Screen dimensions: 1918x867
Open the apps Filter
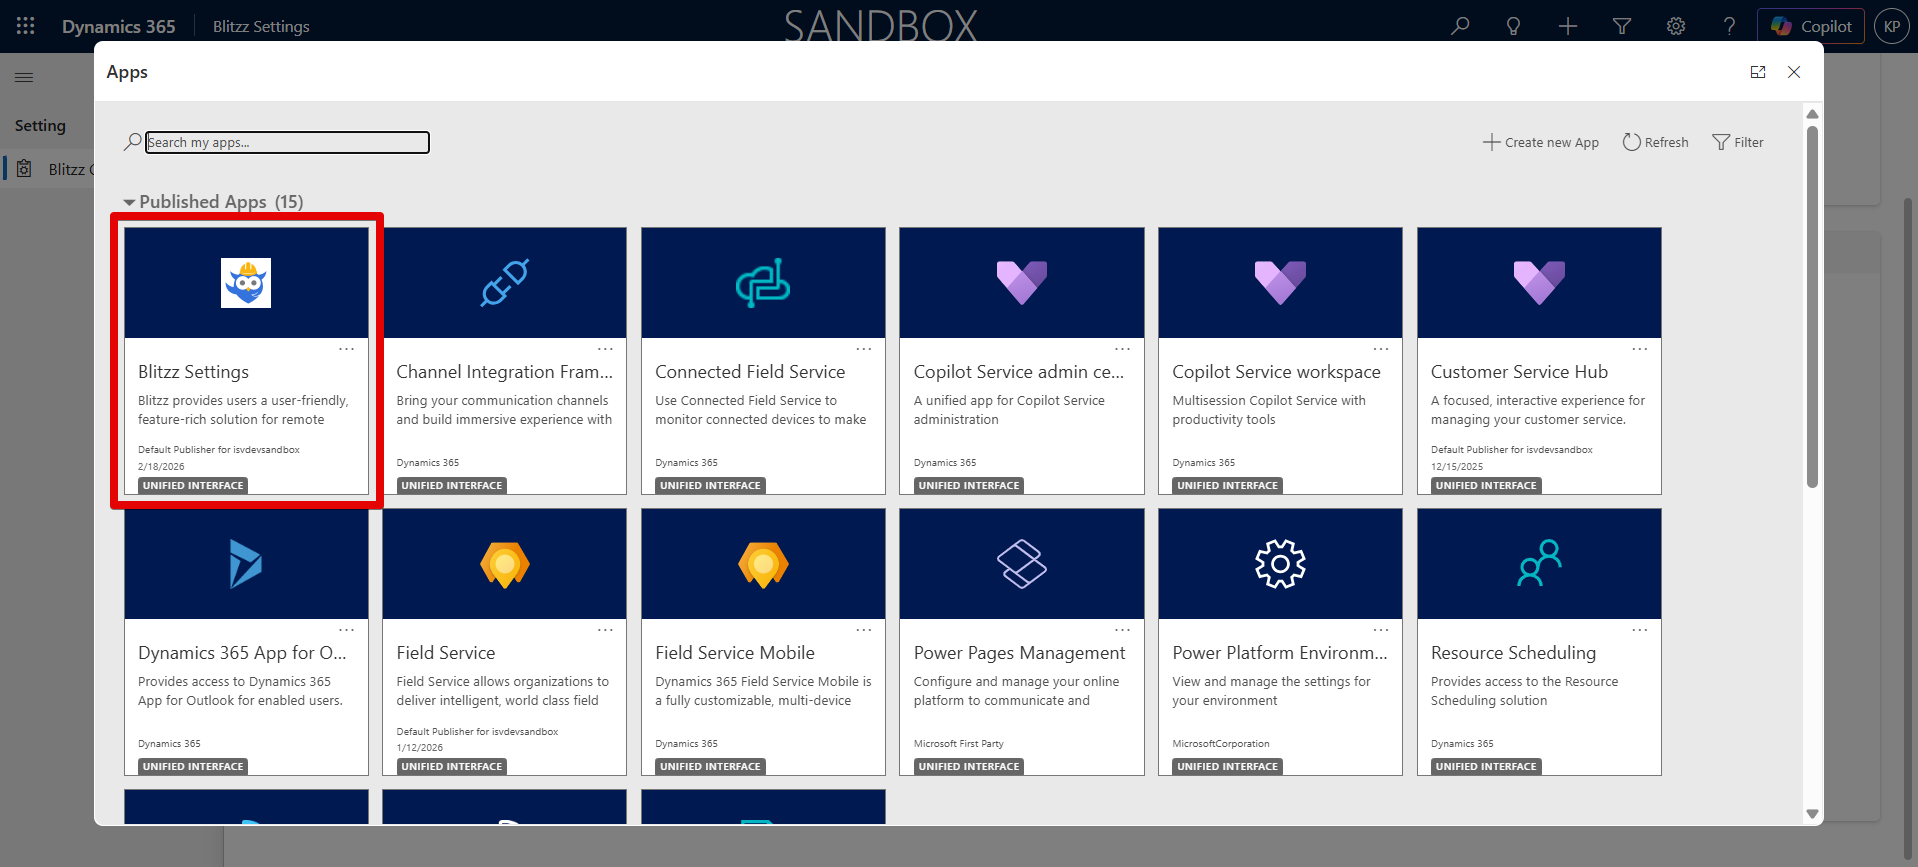[x=1738, y=142]
